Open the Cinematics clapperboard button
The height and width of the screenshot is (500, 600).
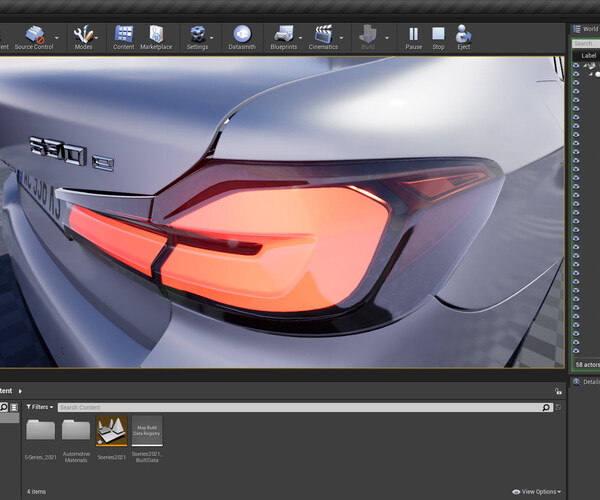click(323, 37)
